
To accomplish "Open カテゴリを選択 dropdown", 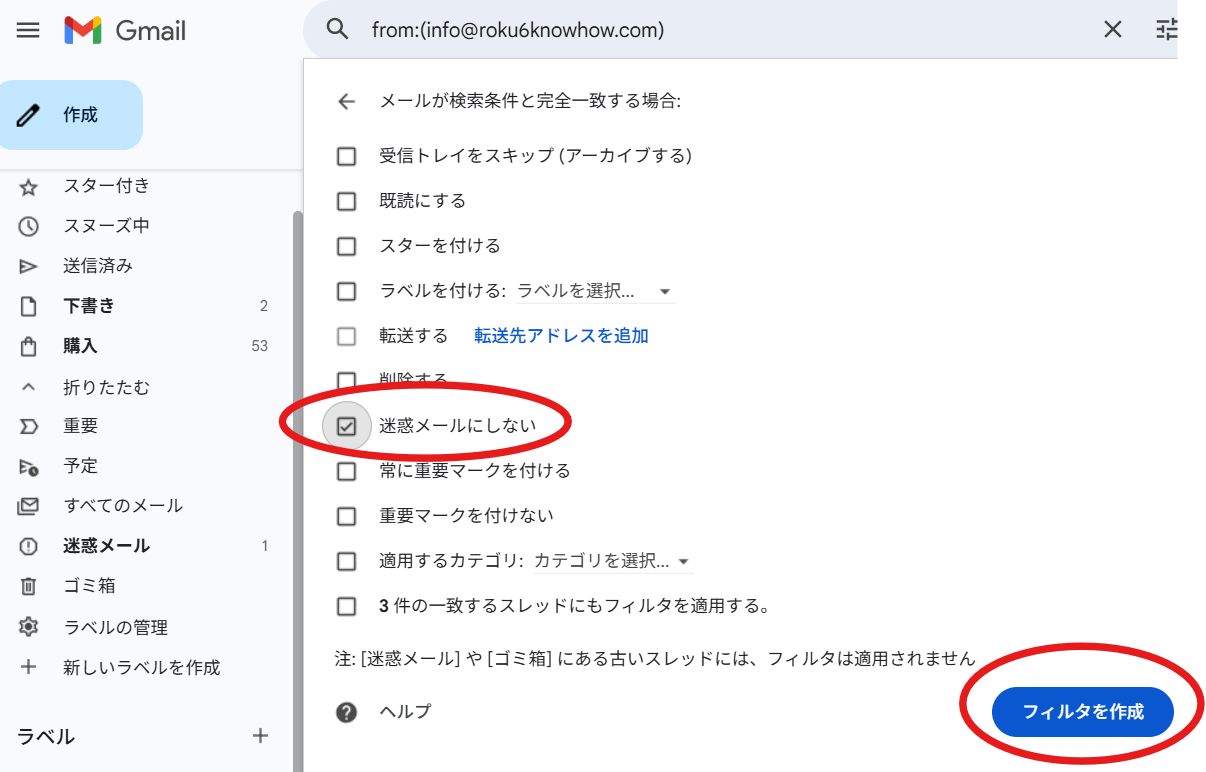I will tap(611, 561).
